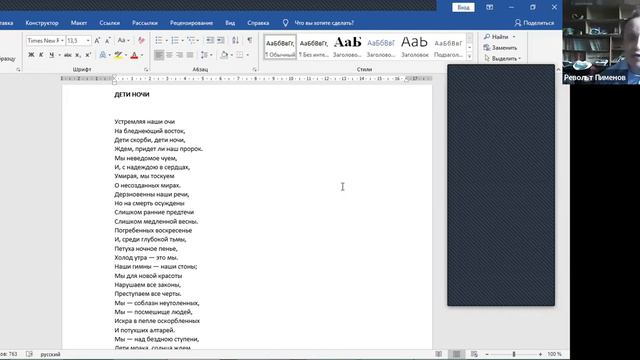The width and height of the screenshot is (640, 360).
Task: Open the Вид tab
Action: (230, 23)
